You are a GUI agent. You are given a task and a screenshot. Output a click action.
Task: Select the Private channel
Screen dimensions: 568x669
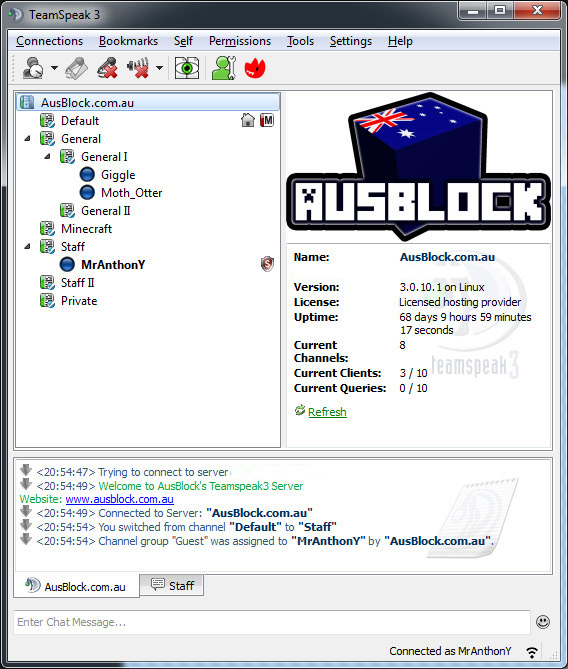(79, 300)
